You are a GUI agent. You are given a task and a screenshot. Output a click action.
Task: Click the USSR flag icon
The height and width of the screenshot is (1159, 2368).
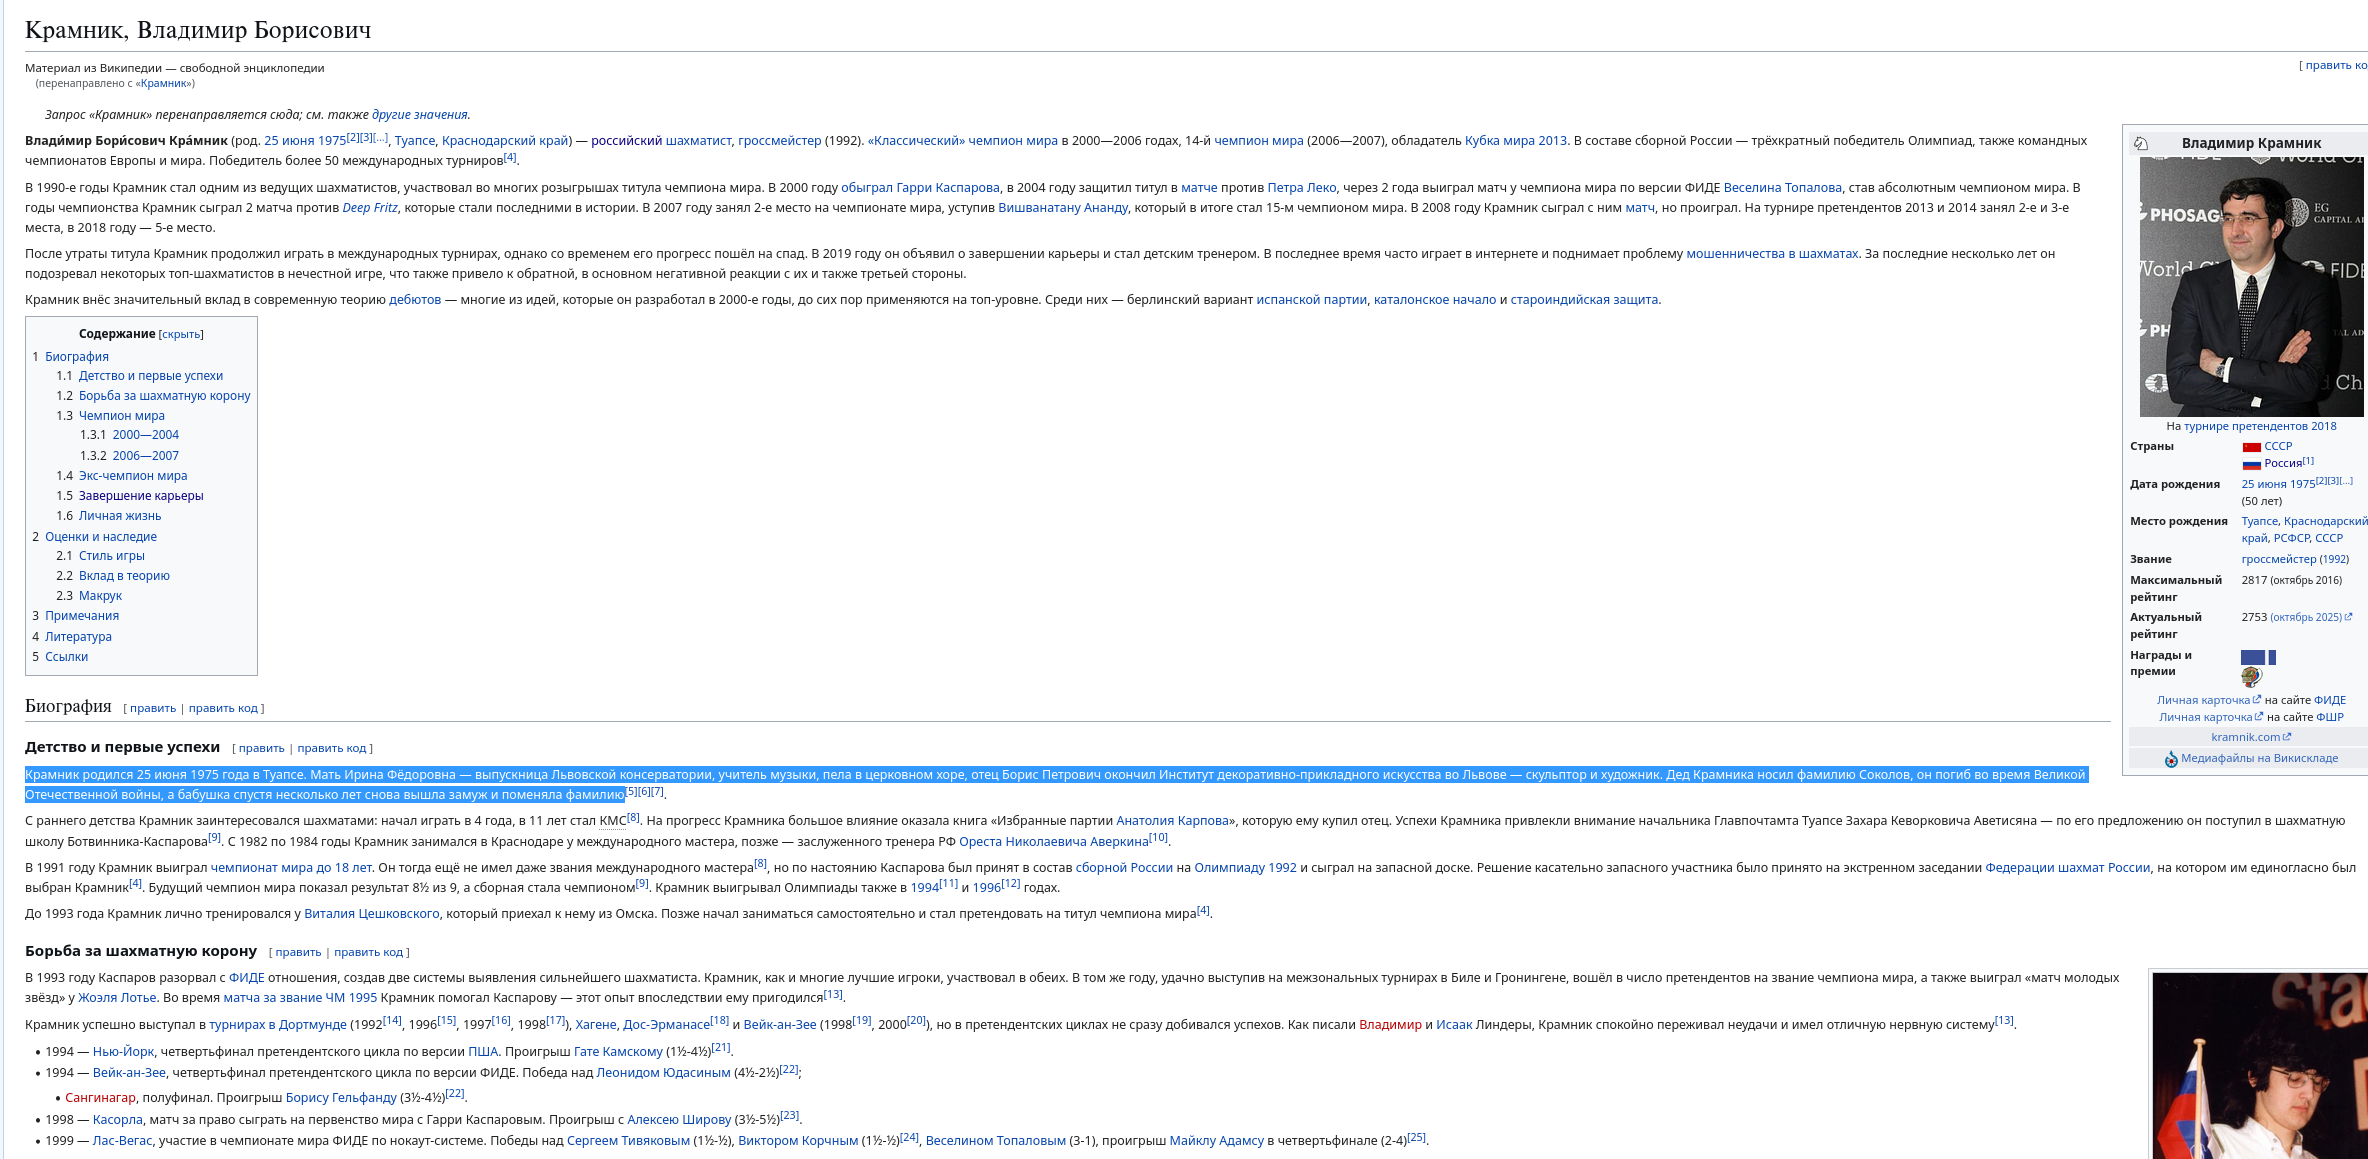point(2251,447)
